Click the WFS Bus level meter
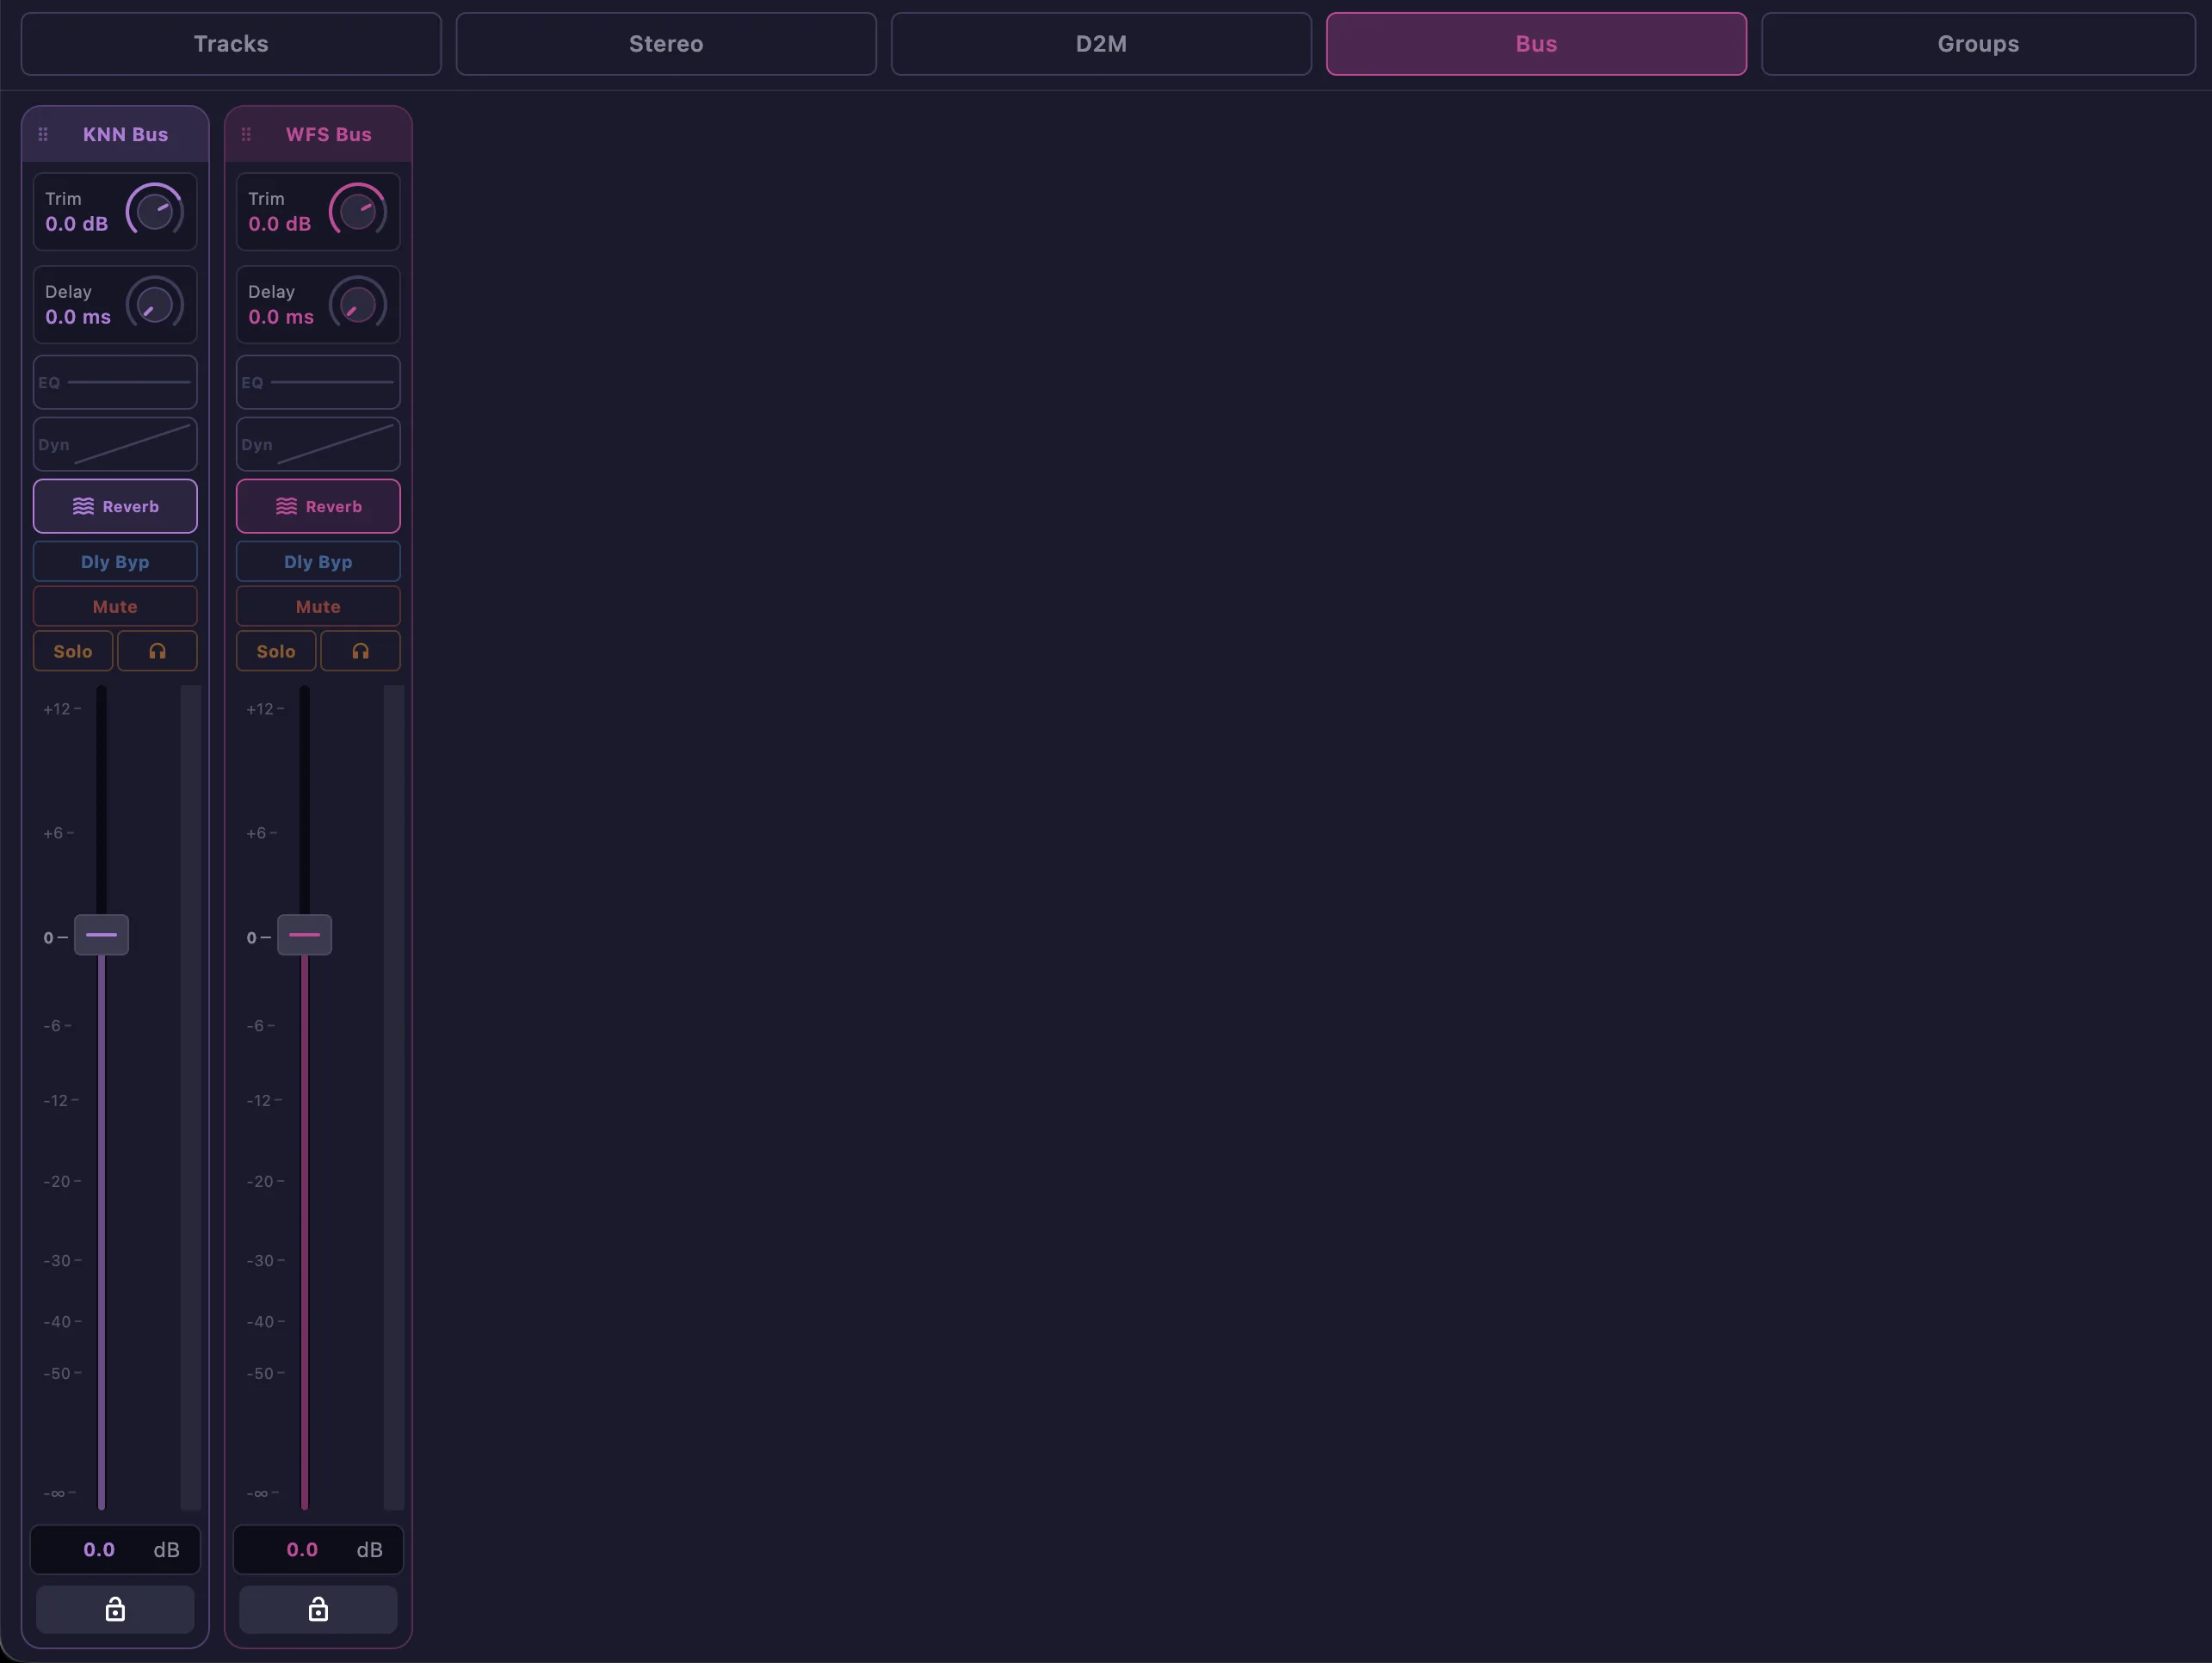The width and height of the screenshot is (2212, 1663). tap(394, 1097)
